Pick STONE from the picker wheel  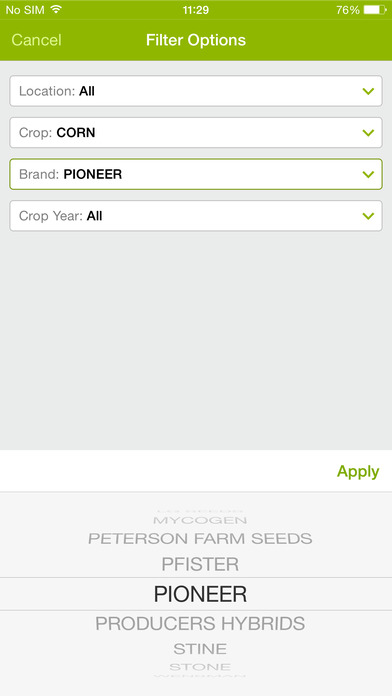coord(200,667)
